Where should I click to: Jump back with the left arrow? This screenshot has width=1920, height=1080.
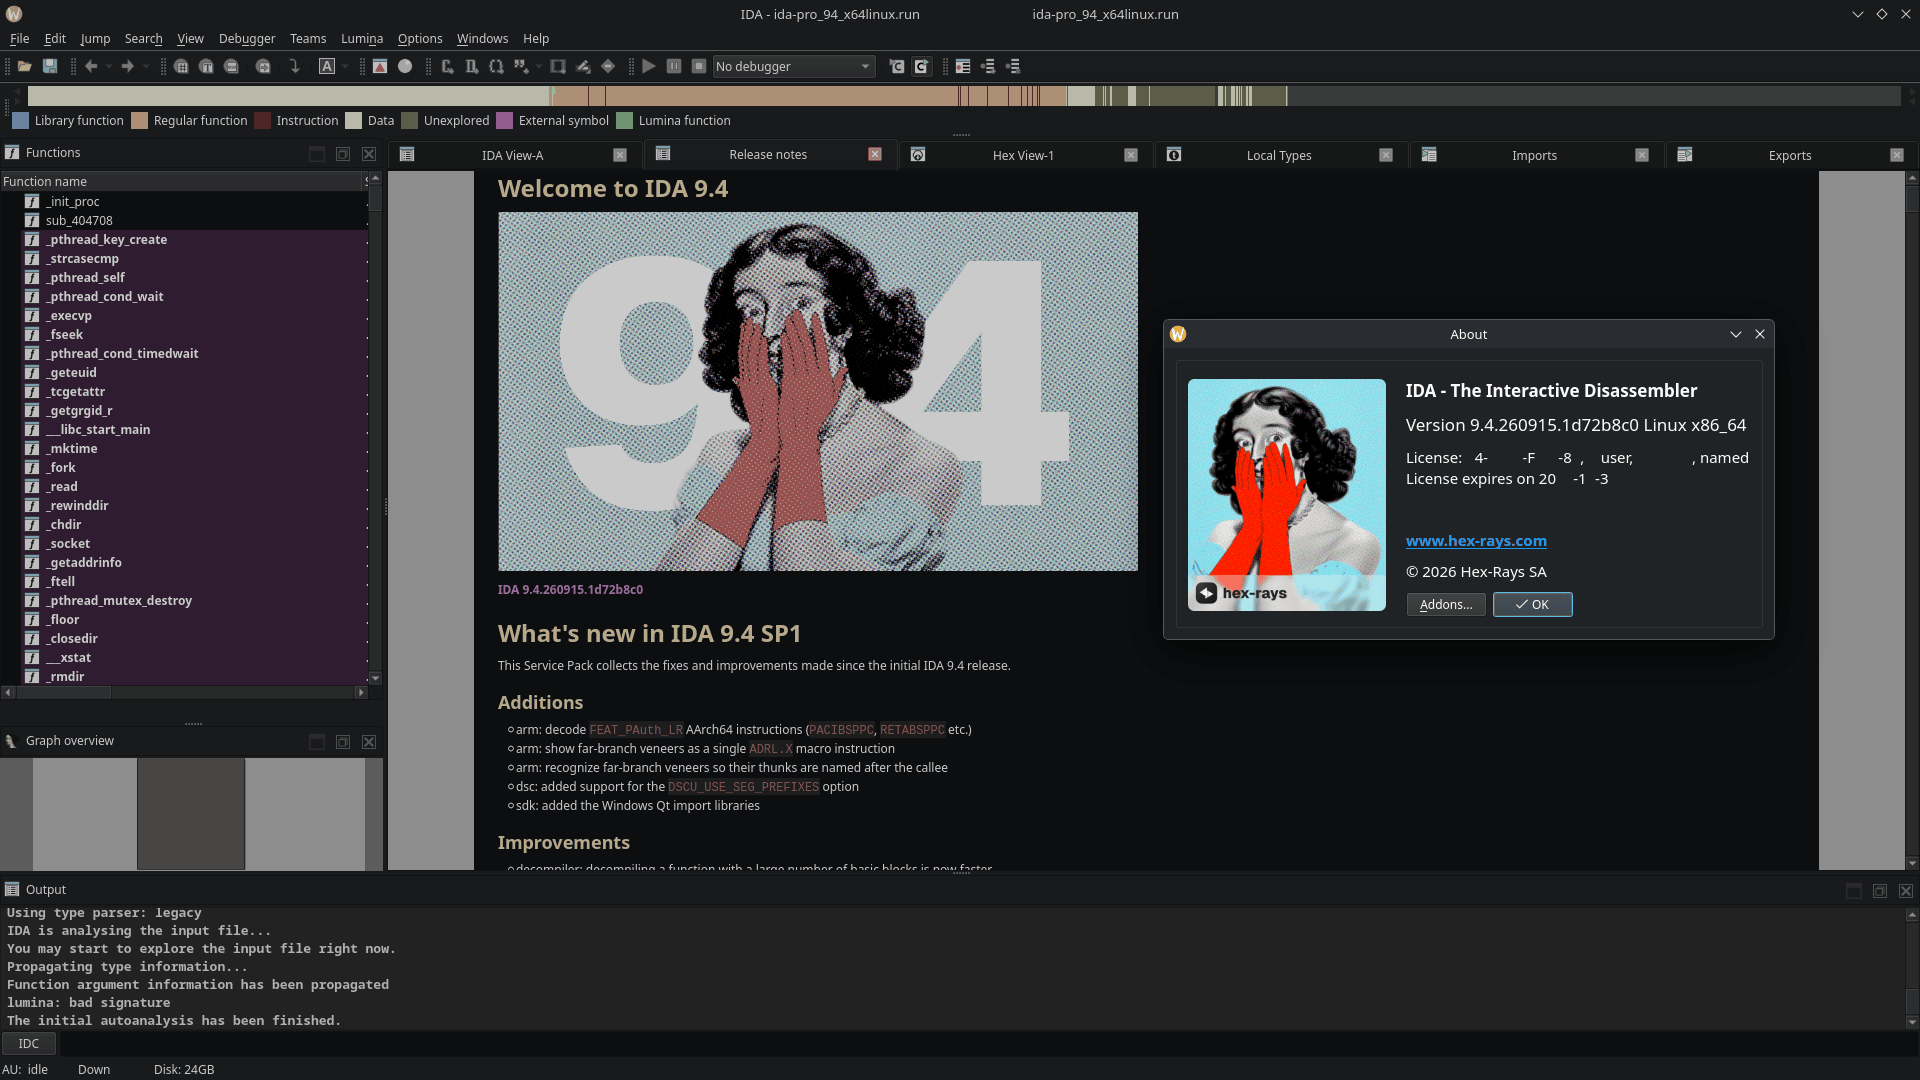tap(91, 66)
